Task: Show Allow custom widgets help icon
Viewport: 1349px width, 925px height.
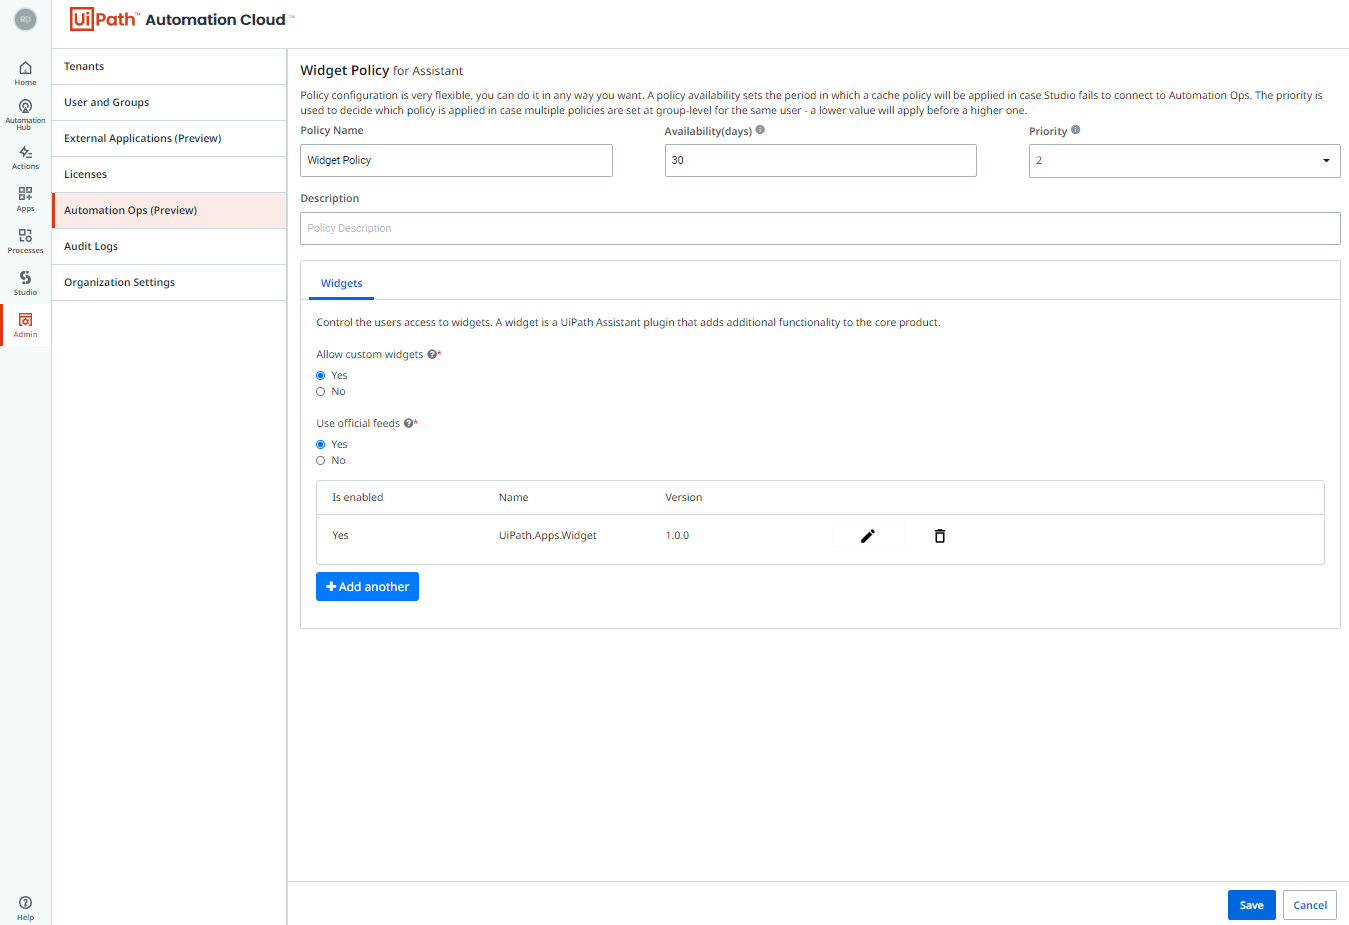Action: 432,354
